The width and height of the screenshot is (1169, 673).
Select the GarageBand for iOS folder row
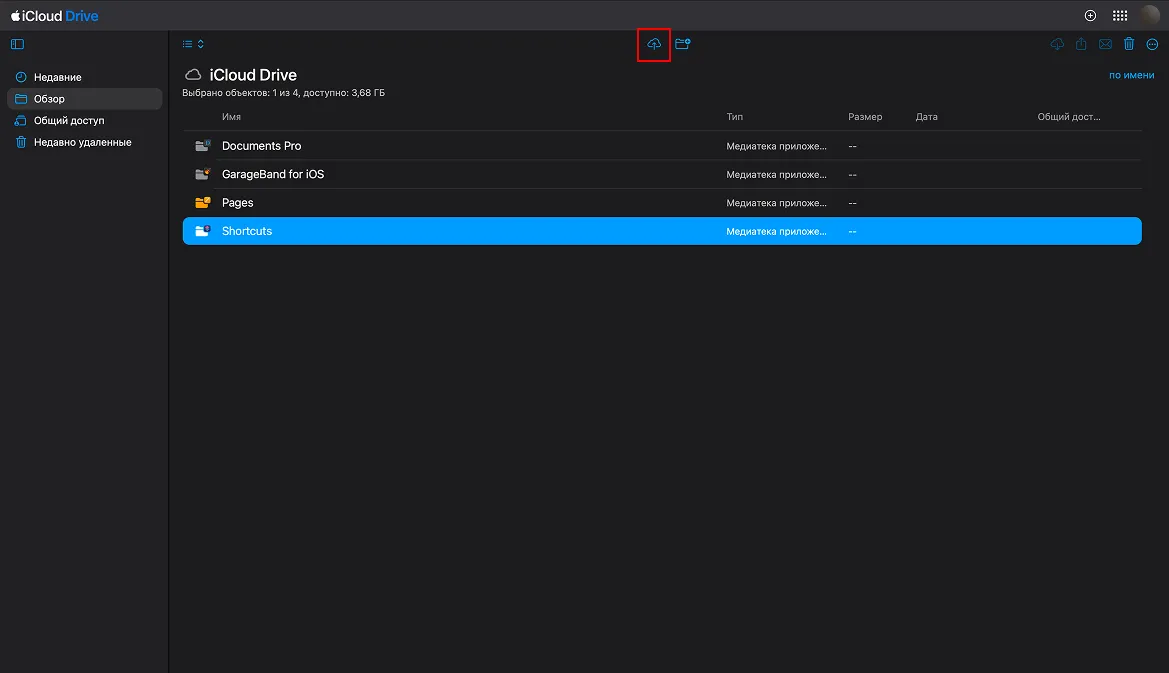tap(662, 174)
